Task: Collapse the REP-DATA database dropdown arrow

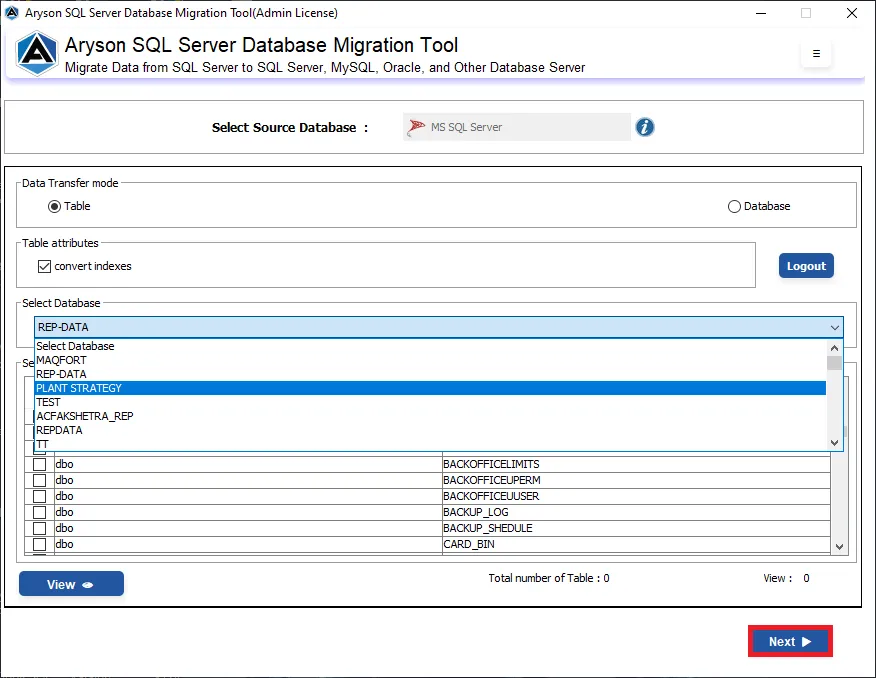Action: click(x=834, y=328)
